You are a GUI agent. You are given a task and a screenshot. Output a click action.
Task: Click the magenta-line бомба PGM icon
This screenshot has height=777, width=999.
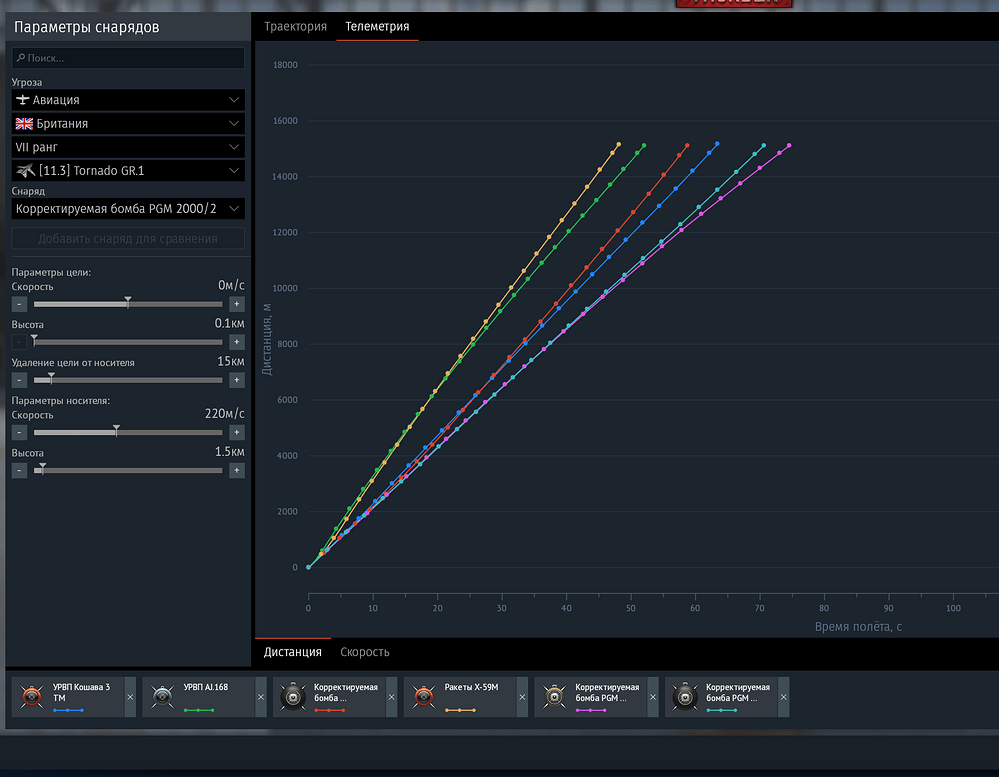point(554,696)
